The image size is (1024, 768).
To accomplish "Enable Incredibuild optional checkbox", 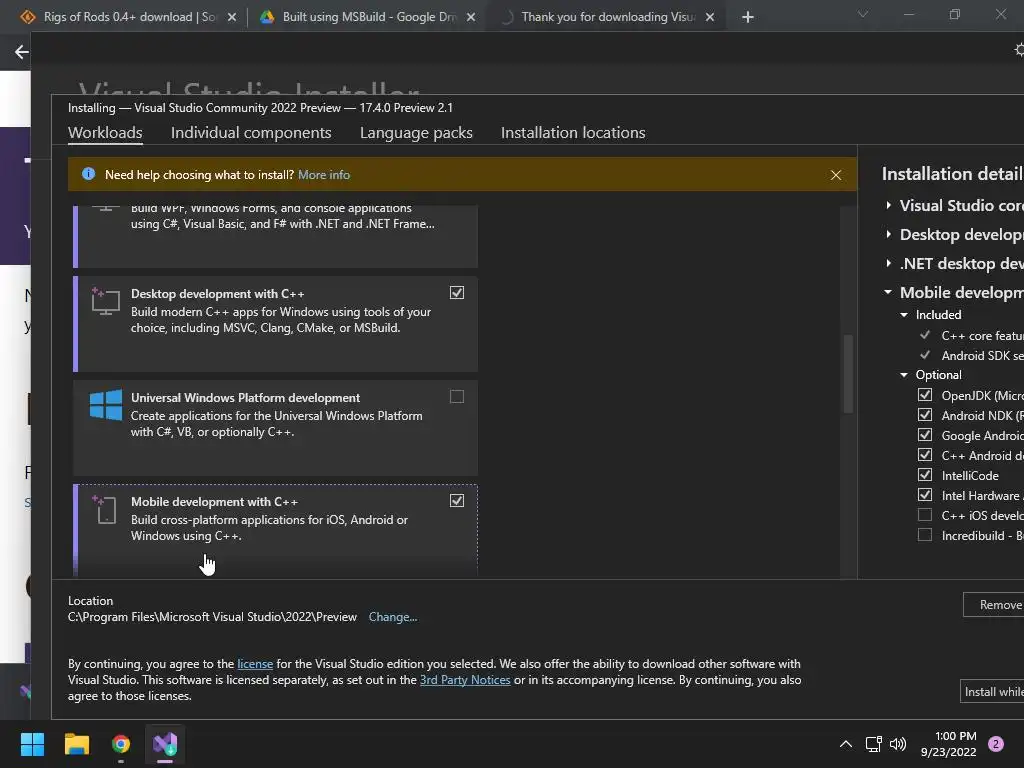I will click(925, 535).
